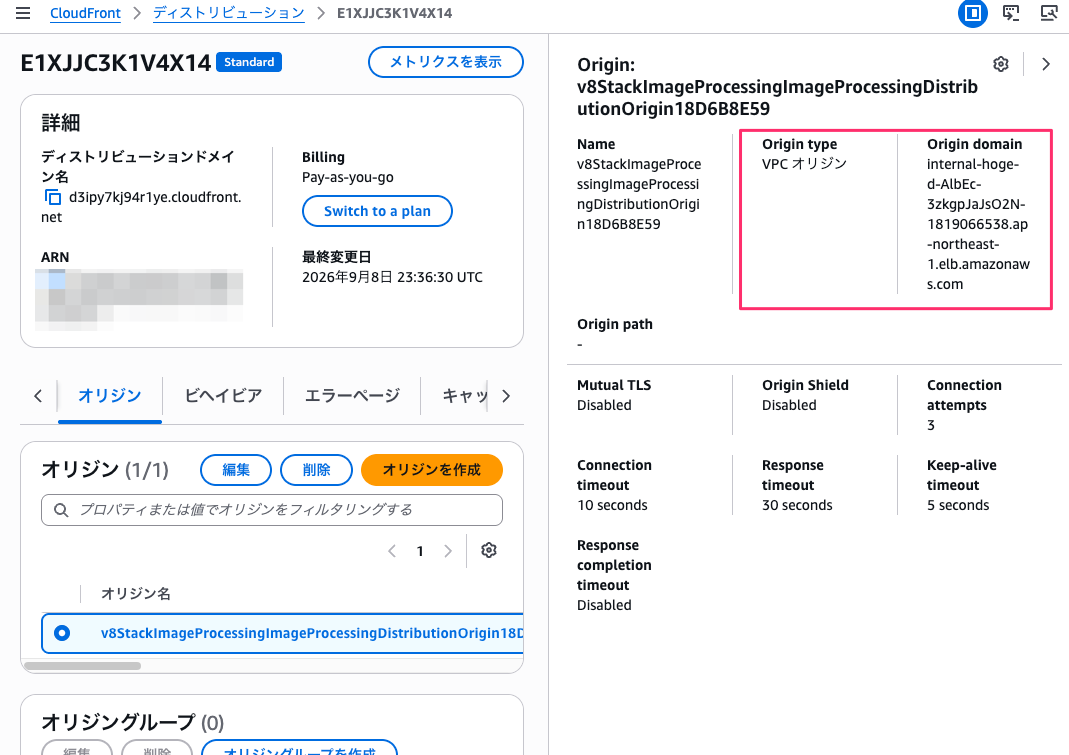Click the ディストリビューション breadcrumb link
This screenshot has height=755, width=1069.
point(228,13)
